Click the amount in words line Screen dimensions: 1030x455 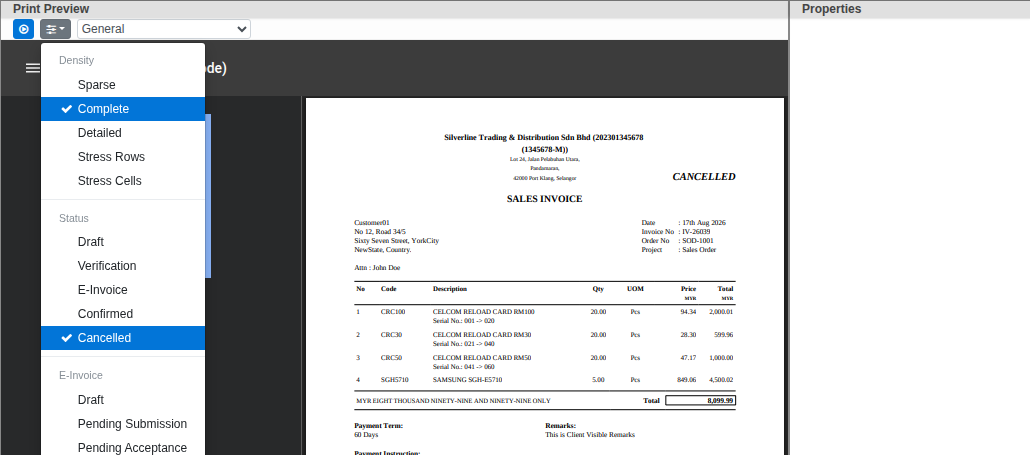point(453,401)
